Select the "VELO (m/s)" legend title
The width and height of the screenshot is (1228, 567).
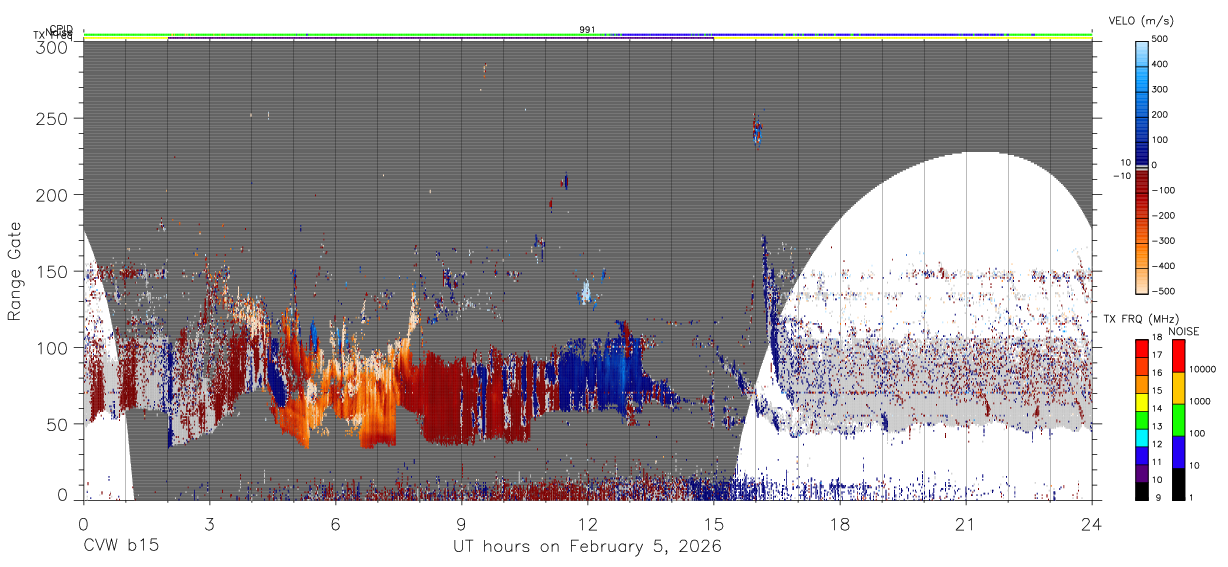1142,21
